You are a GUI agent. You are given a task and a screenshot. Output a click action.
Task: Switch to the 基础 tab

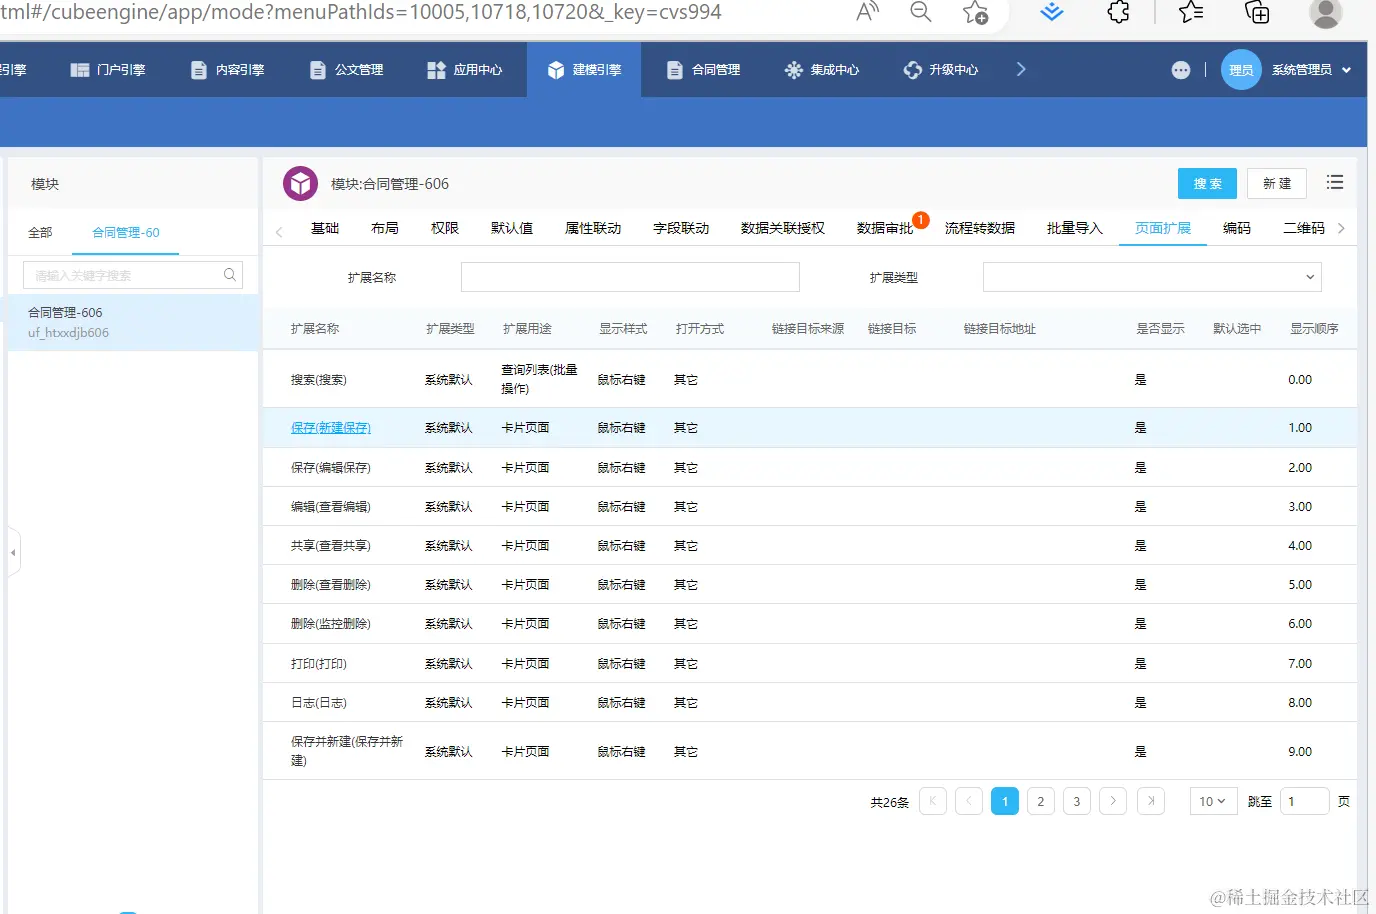click(x=325, y=228)
